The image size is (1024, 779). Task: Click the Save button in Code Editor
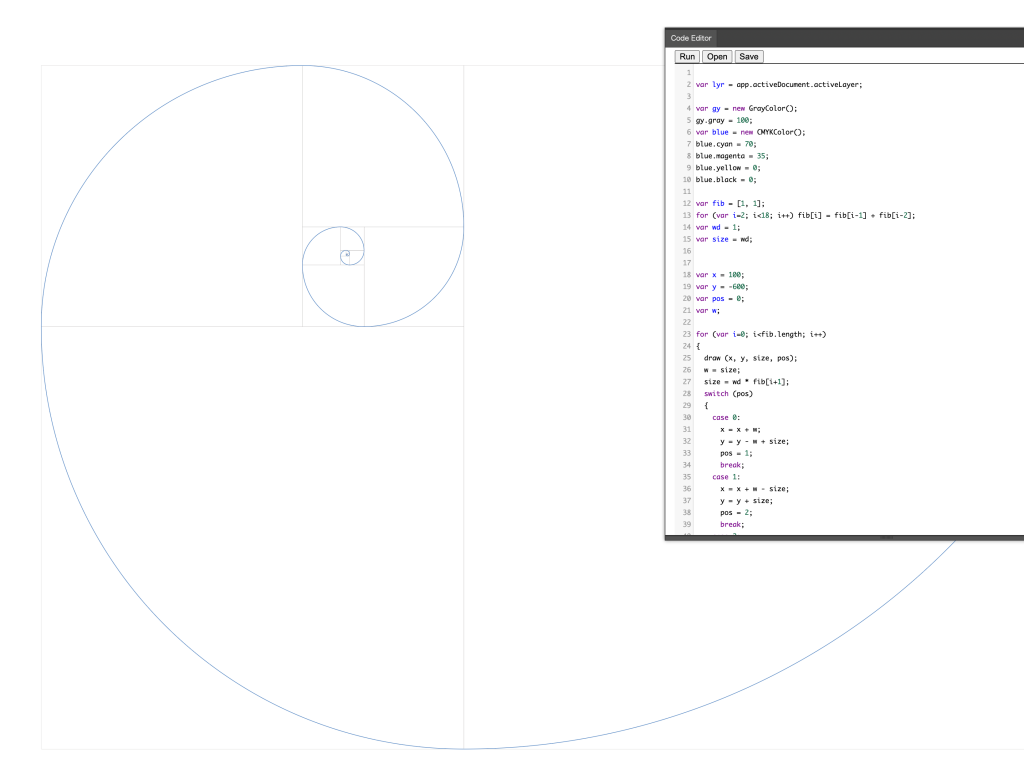748,57
